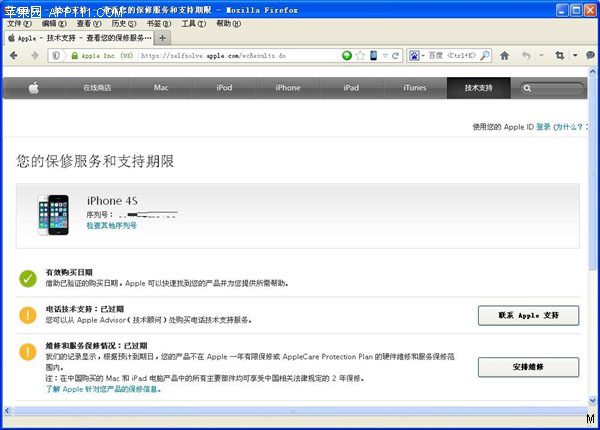Go to the Firefox home page icon

[505, 55]
